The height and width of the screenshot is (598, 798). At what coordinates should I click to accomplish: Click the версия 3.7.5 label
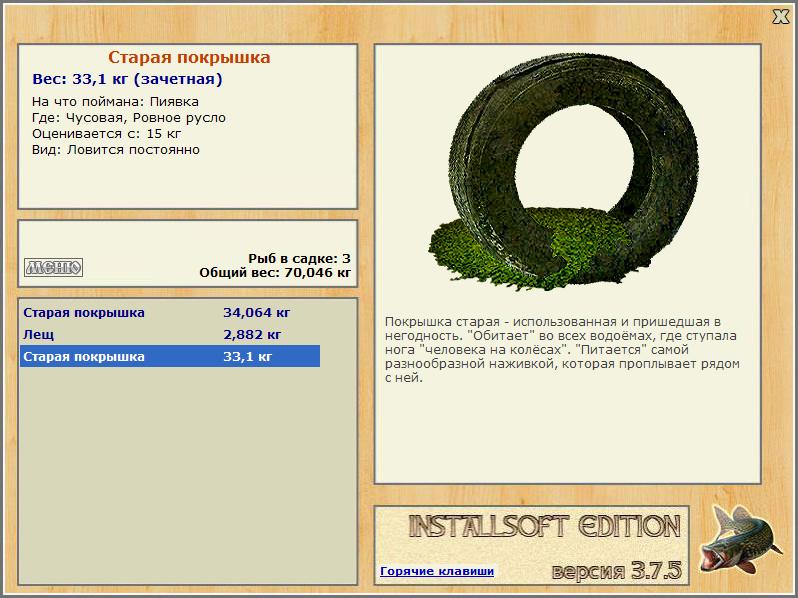click(616, 571)
